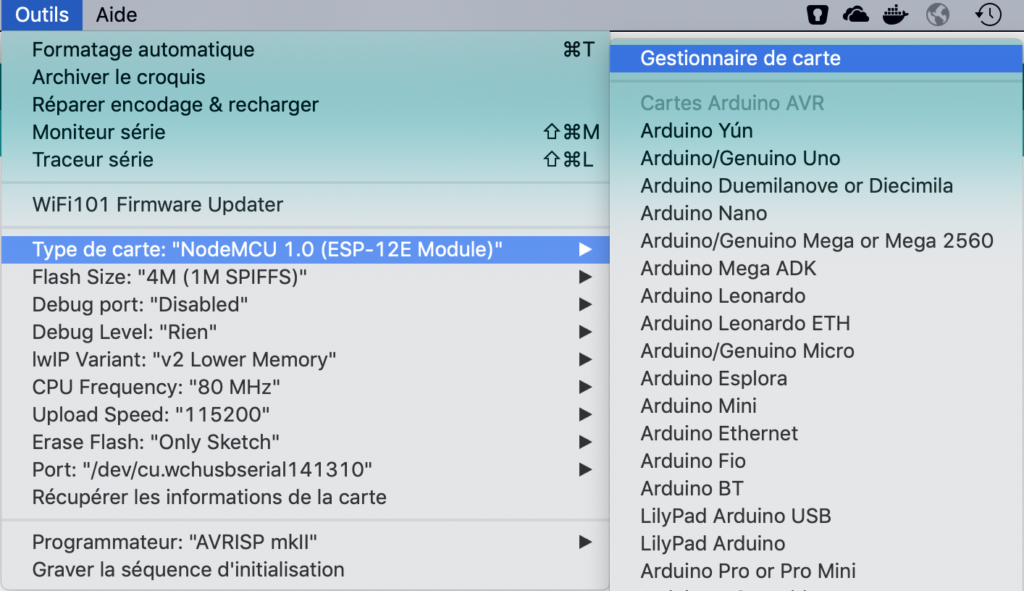Screen dimensions: 1024x591
Task: Select Arduino Mega ADK board
Action: 816,268
